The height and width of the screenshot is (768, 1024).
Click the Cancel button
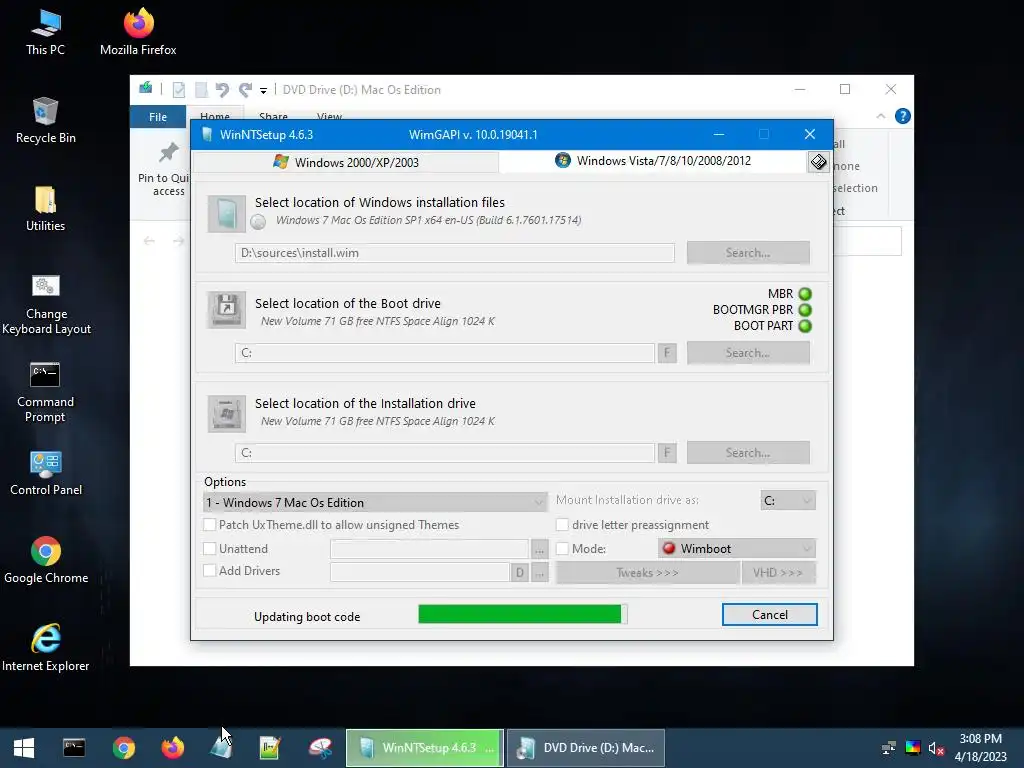tap(769, 615)
